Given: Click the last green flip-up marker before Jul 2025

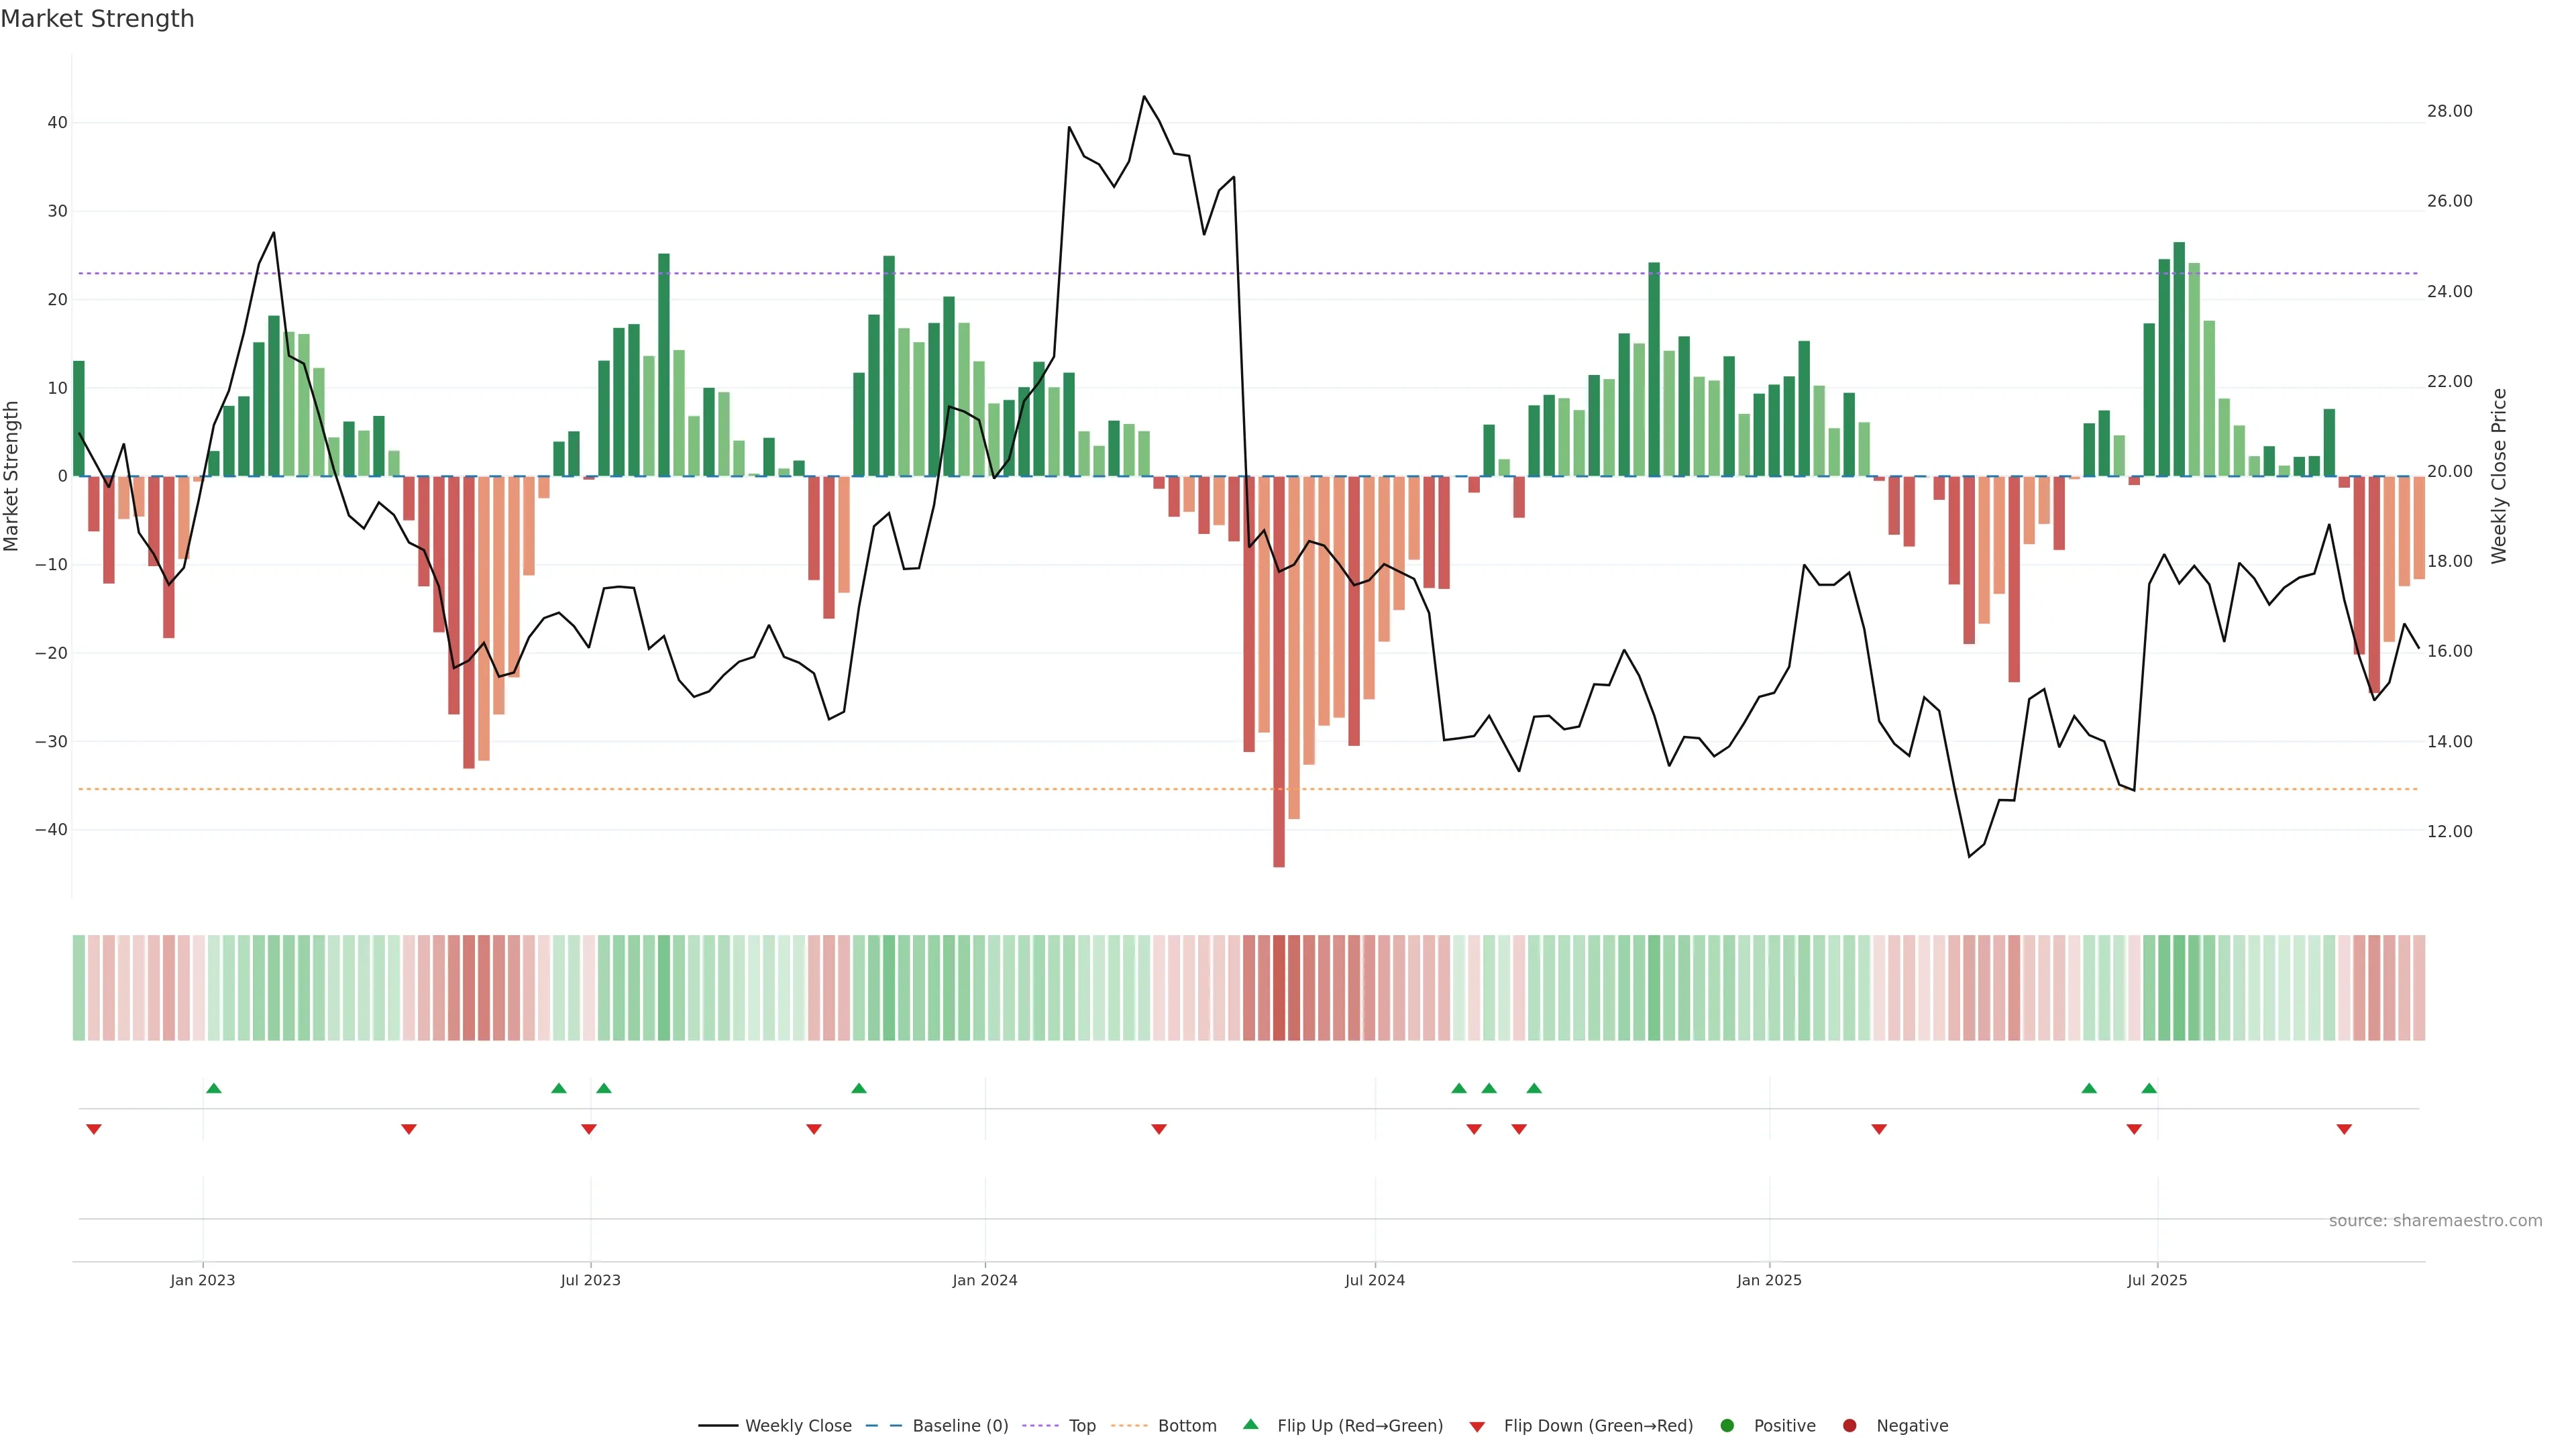Looking at the screenshot, I should pos(2149,1088).
